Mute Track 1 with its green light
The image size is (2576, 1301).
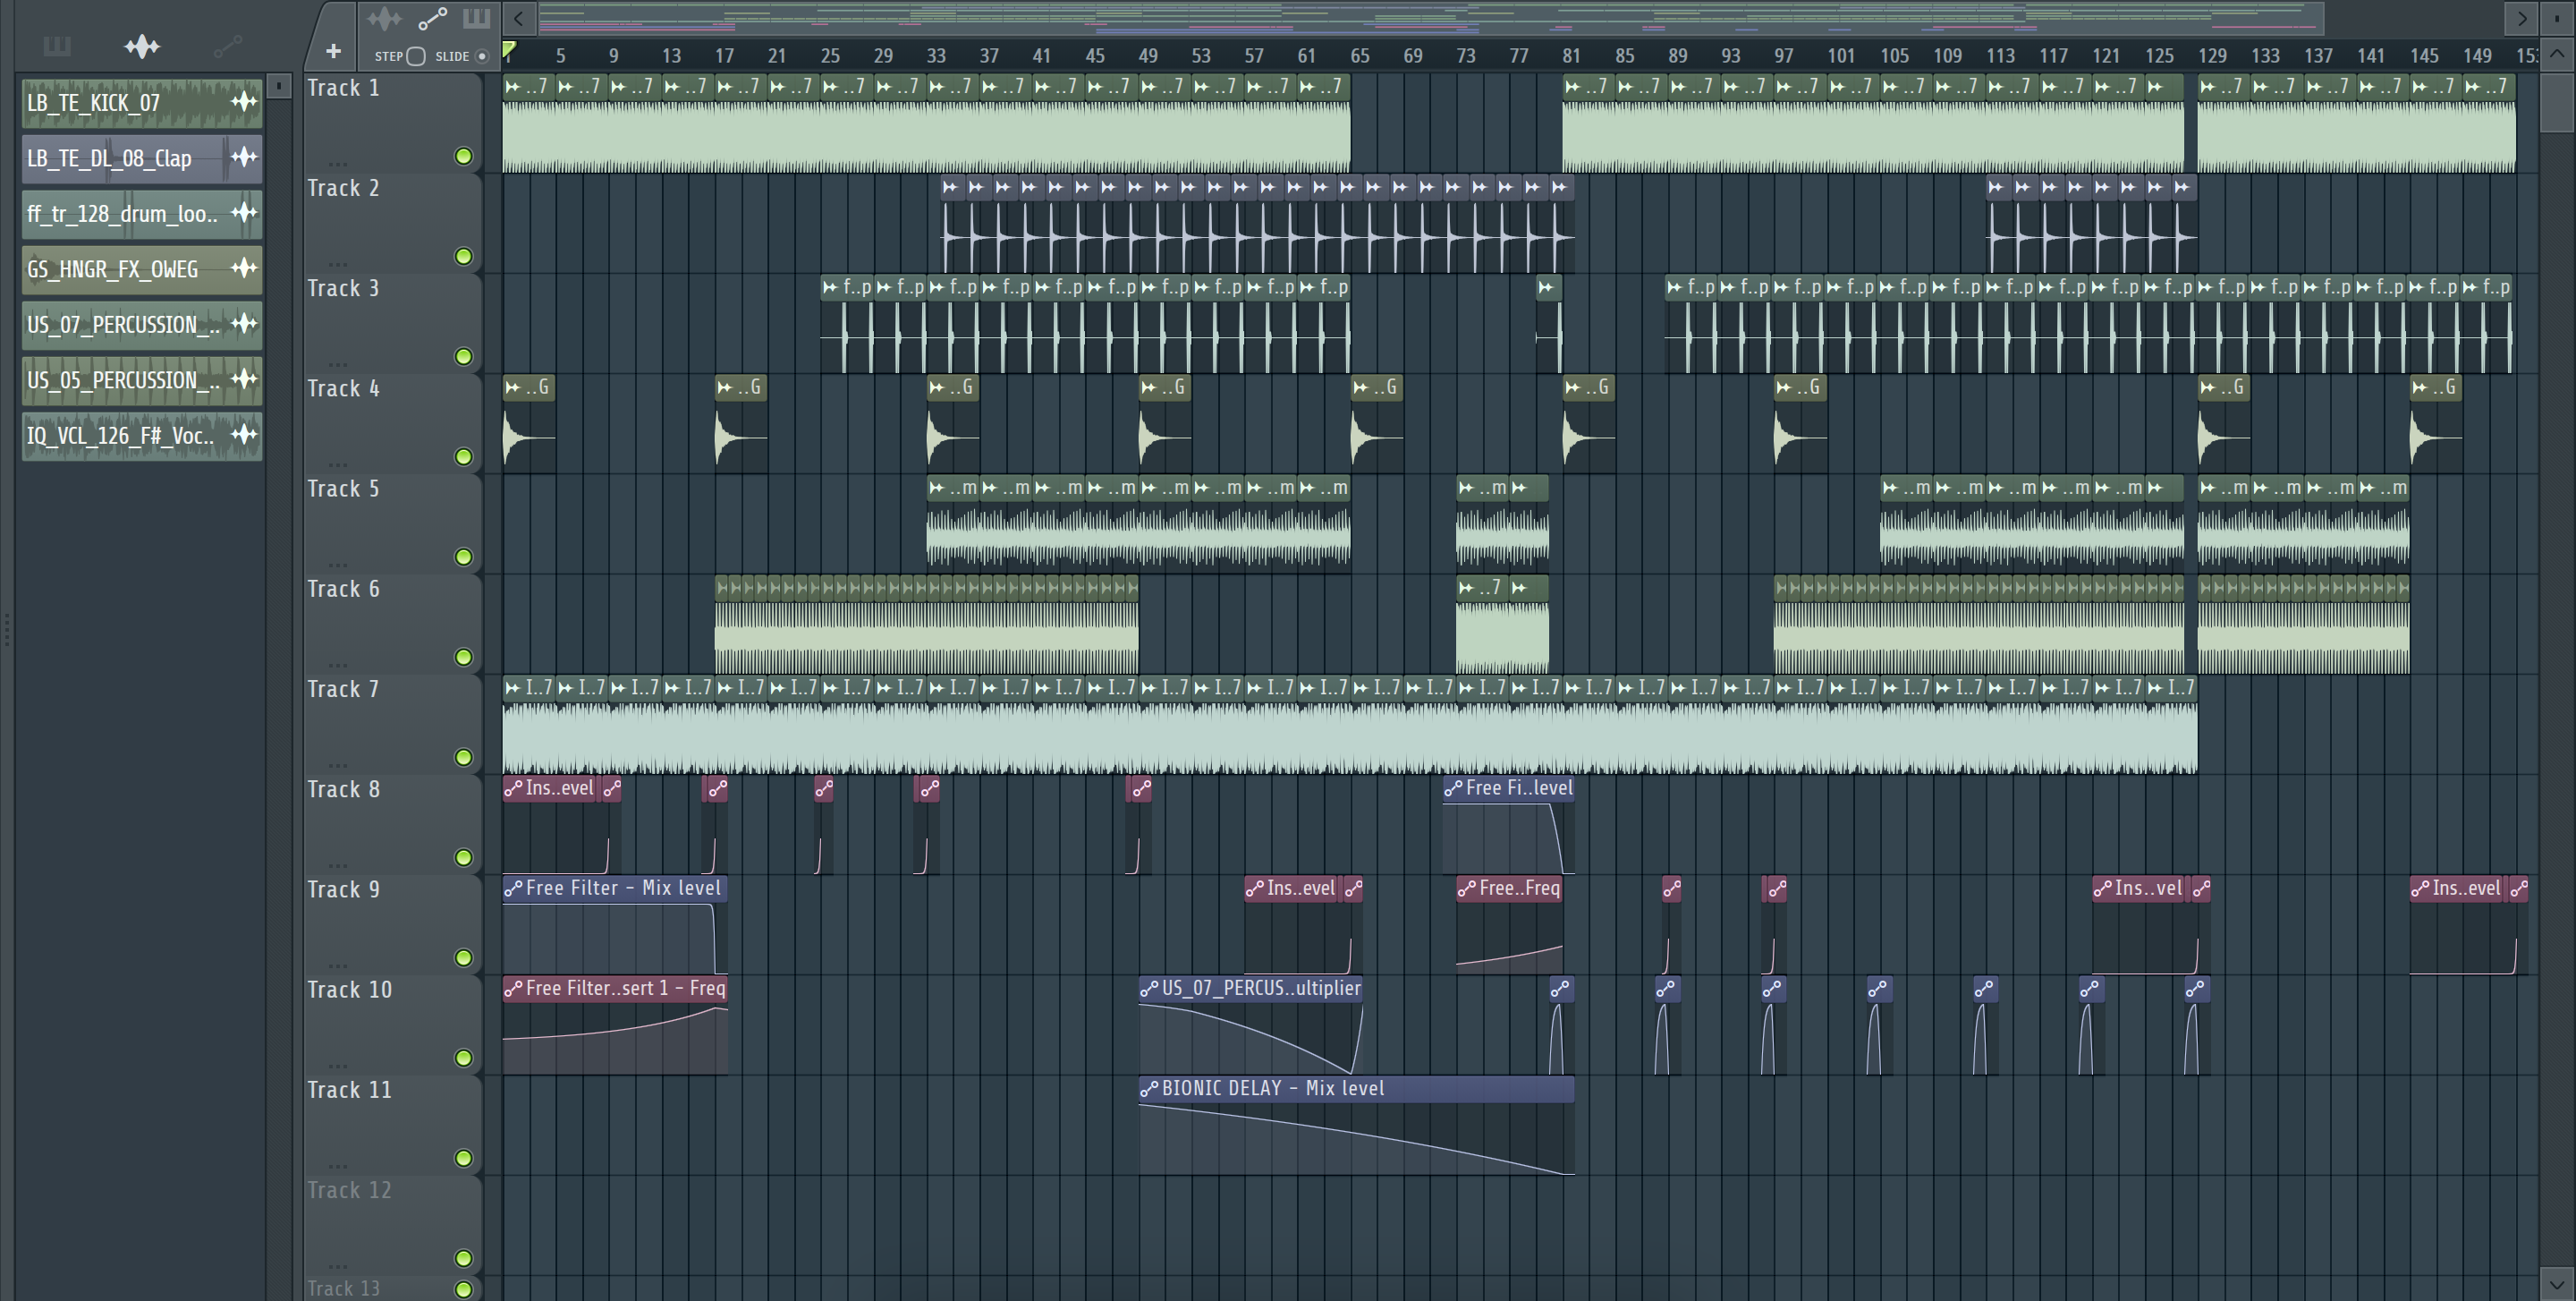tap(463, 156)
